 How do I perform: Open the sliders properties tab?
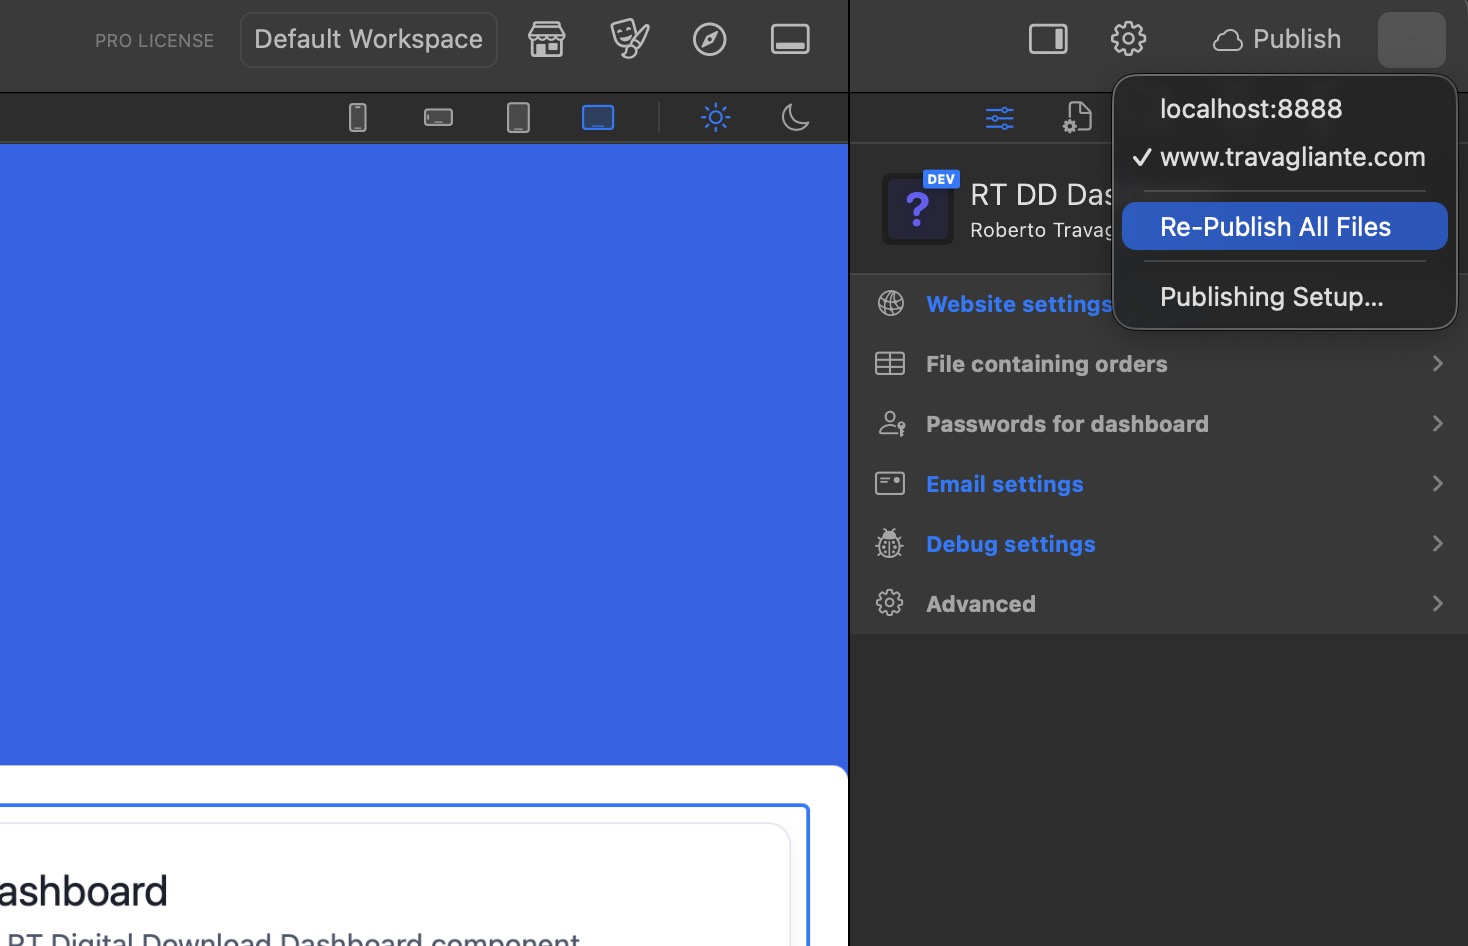coord(1000,118)
